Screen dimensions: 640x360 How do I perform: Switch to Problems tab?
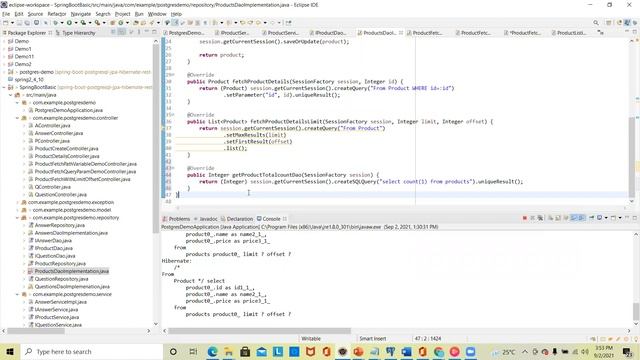pyautogui.click(x=176, y=219)
